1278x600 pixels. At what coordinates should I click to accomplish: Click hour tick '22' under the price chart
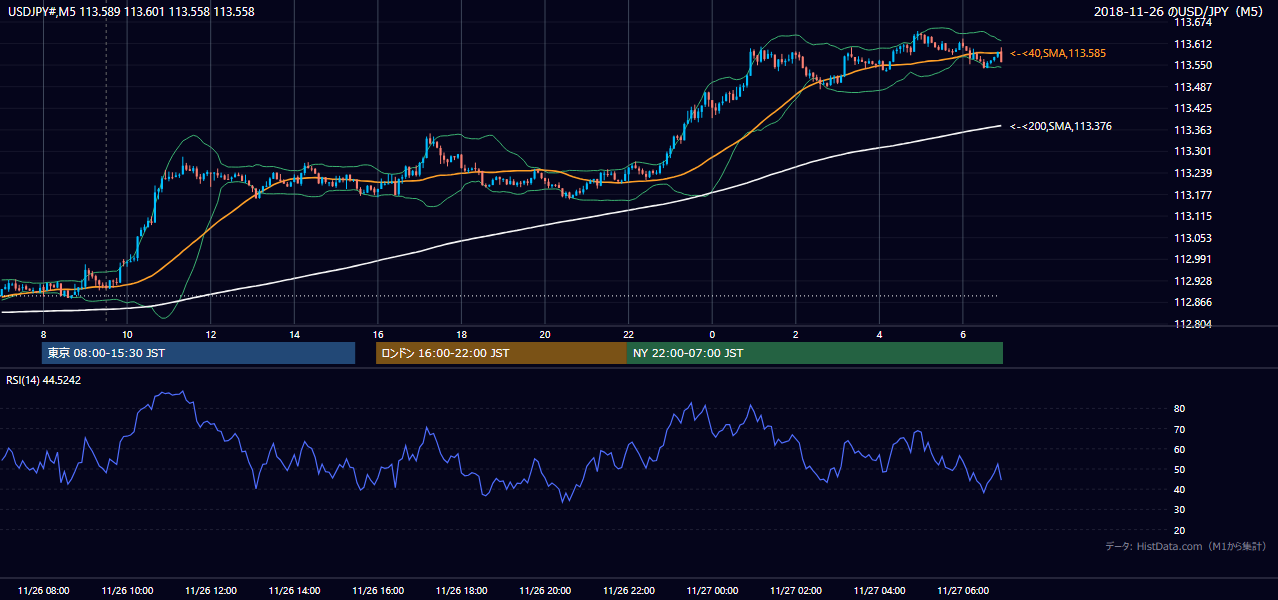tap(628, 334)
